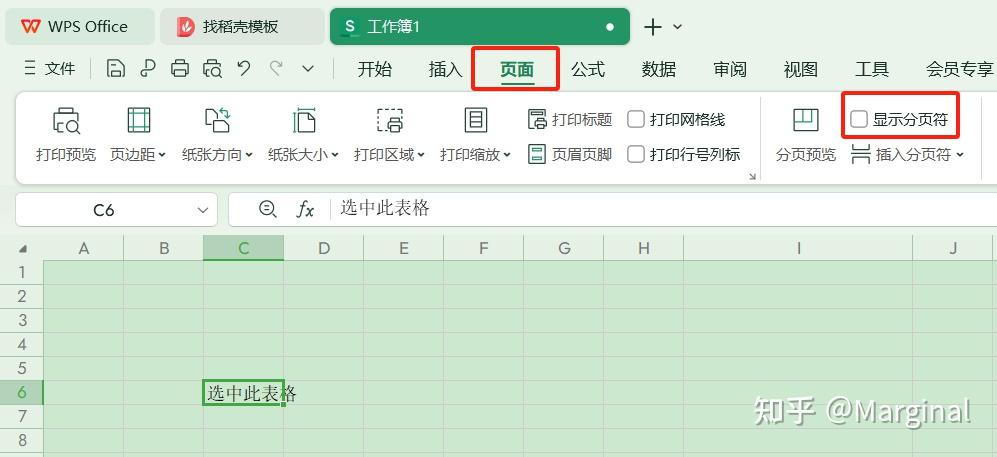
Task: Click the Save As icon beside Save
Action: pyautogui.click(x=148, y=69)
